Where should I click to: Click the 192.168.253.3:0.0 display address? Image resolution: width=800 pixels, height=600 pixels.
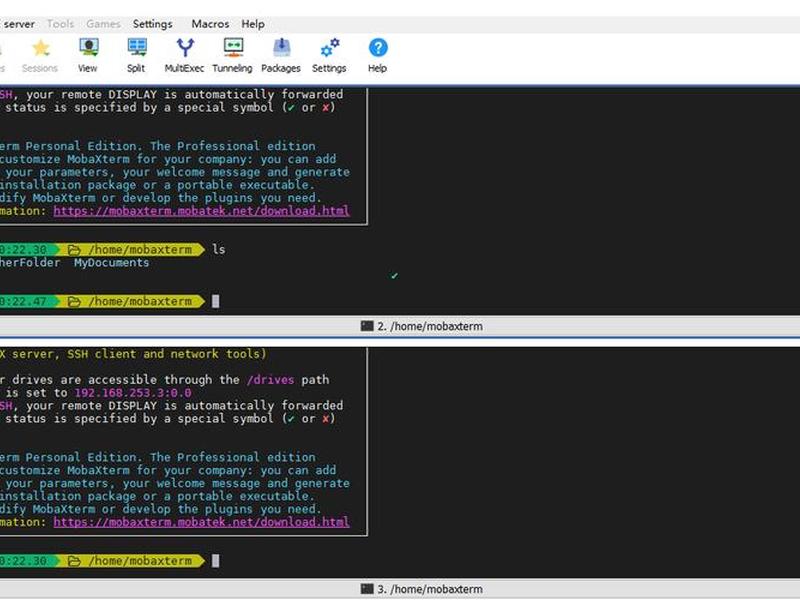(133, 393)
